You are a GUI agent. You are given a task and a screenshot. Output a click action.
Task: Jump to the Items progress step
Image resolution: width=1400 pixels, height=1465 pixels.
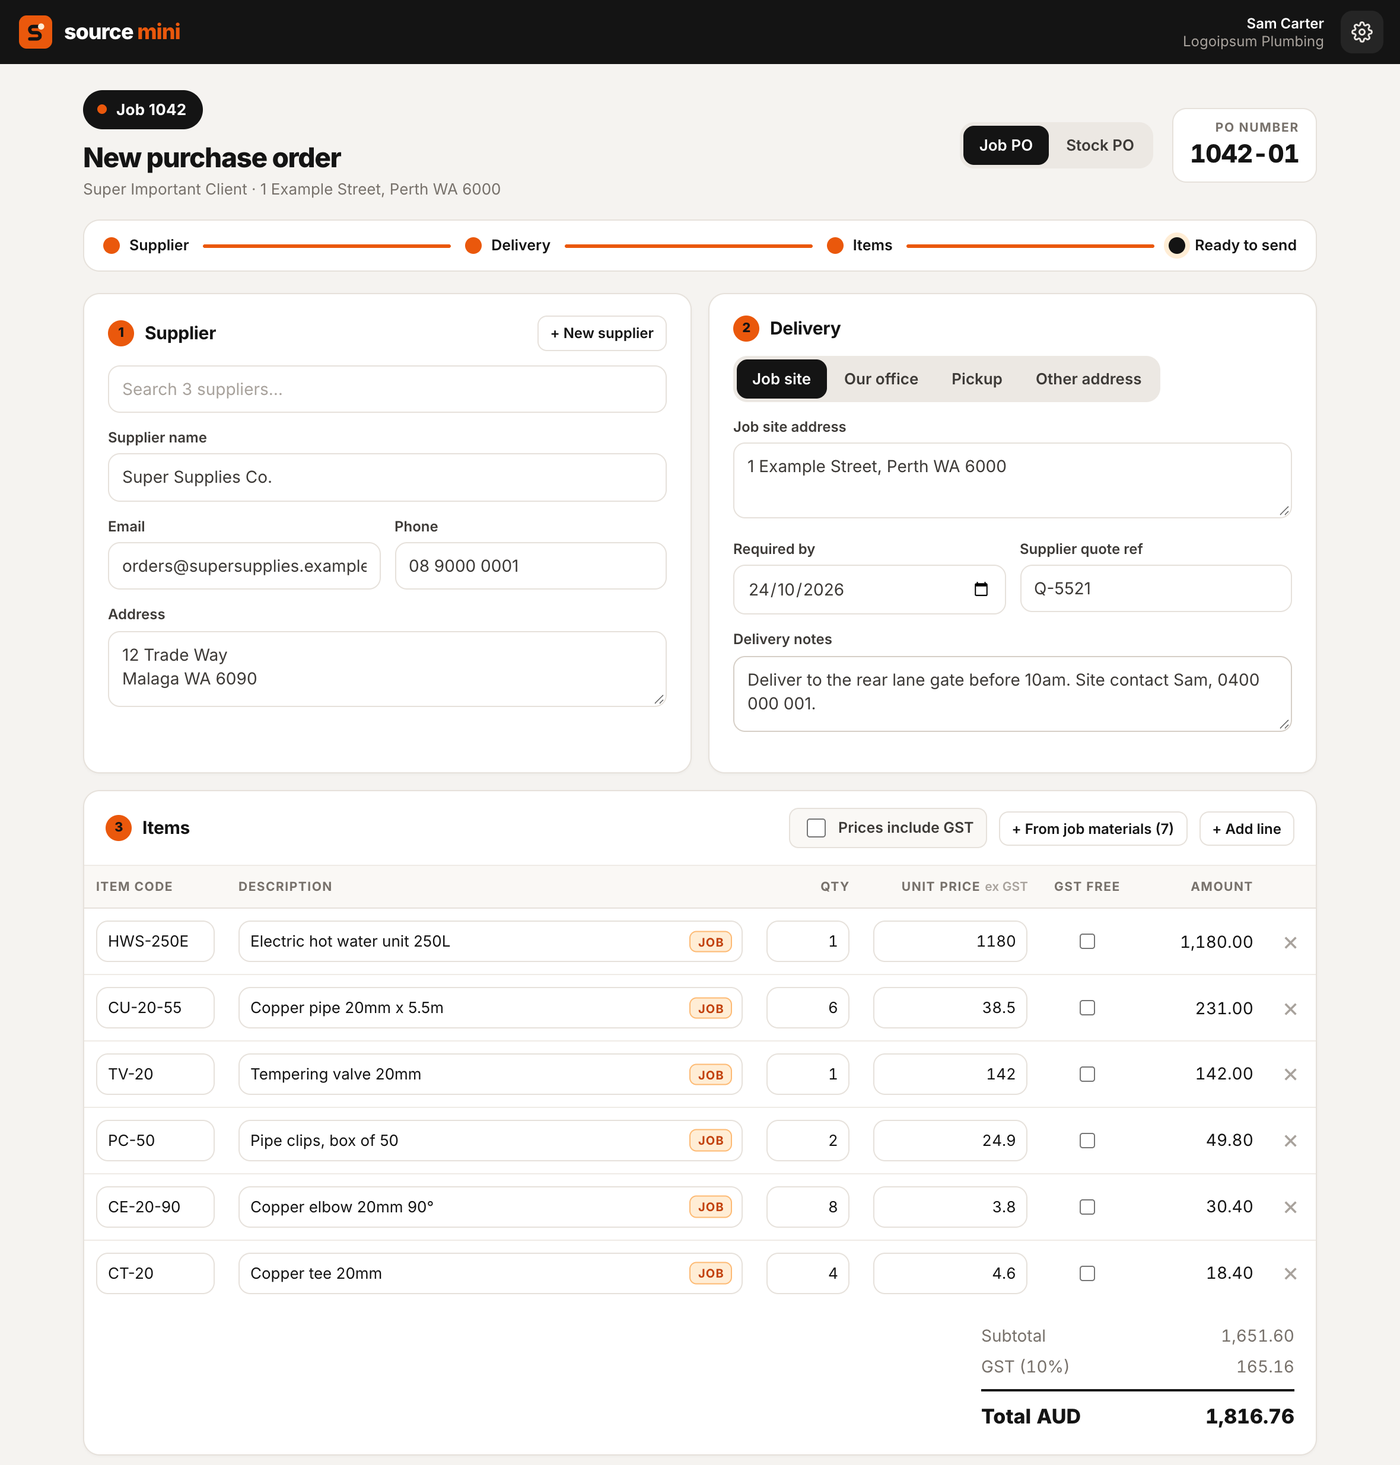860,245
